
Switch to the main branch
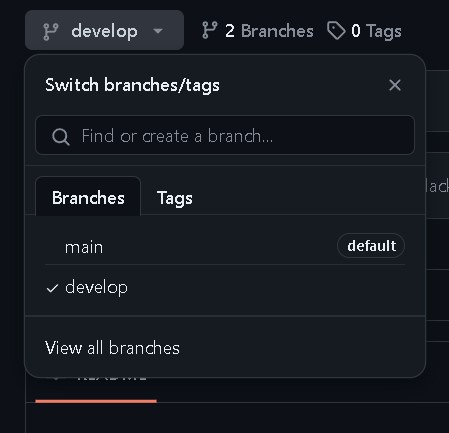coord(84,247)
